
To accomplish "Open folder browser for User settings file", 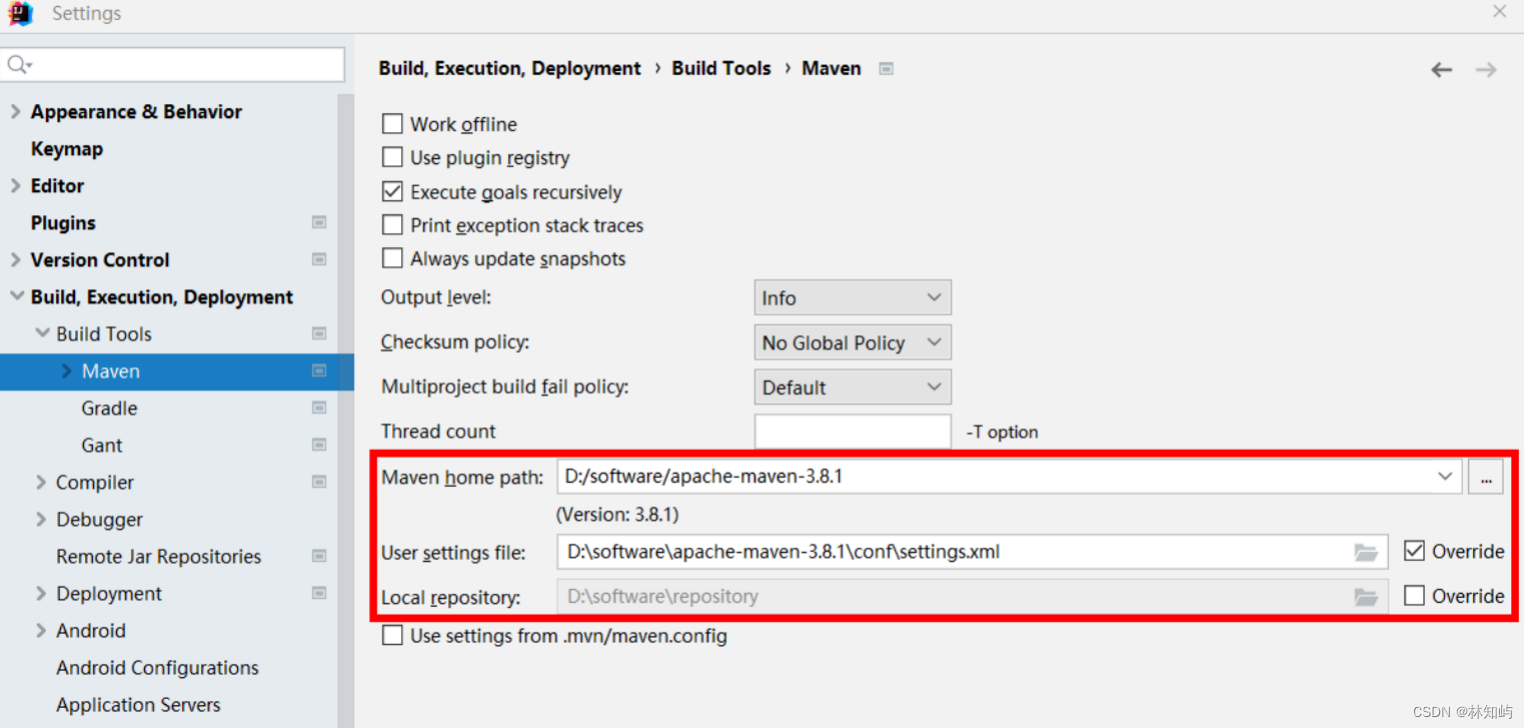I will click(x=1366, y=552).
